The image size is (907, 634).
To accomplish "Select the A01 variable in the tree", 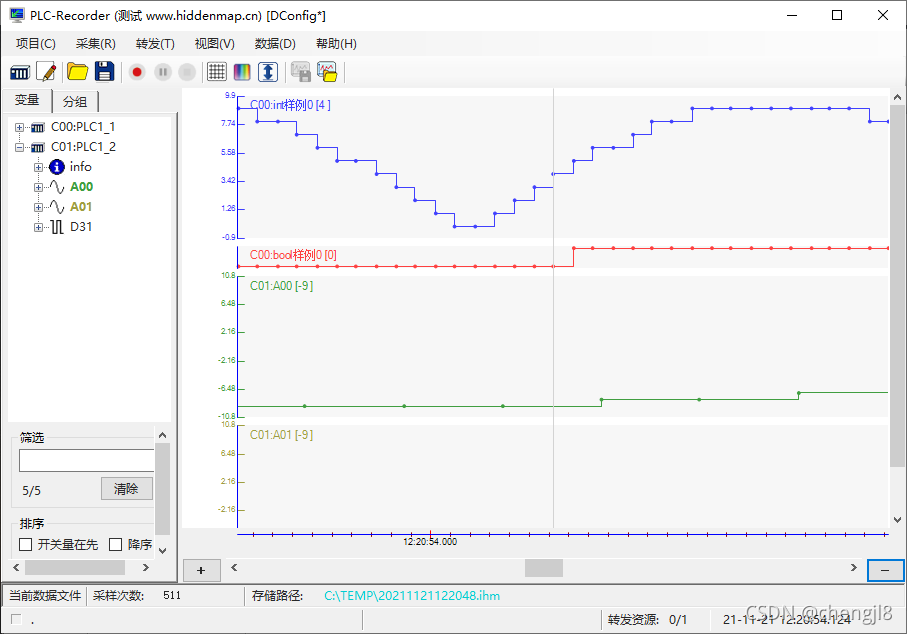I will coord(82,207).
